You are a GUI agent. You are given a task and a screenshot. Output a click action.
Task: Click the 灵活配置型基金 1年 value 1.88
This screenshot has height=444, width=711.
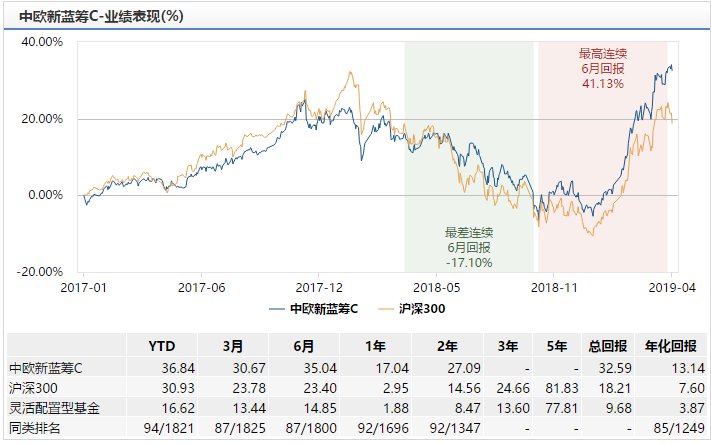[396, 408]
